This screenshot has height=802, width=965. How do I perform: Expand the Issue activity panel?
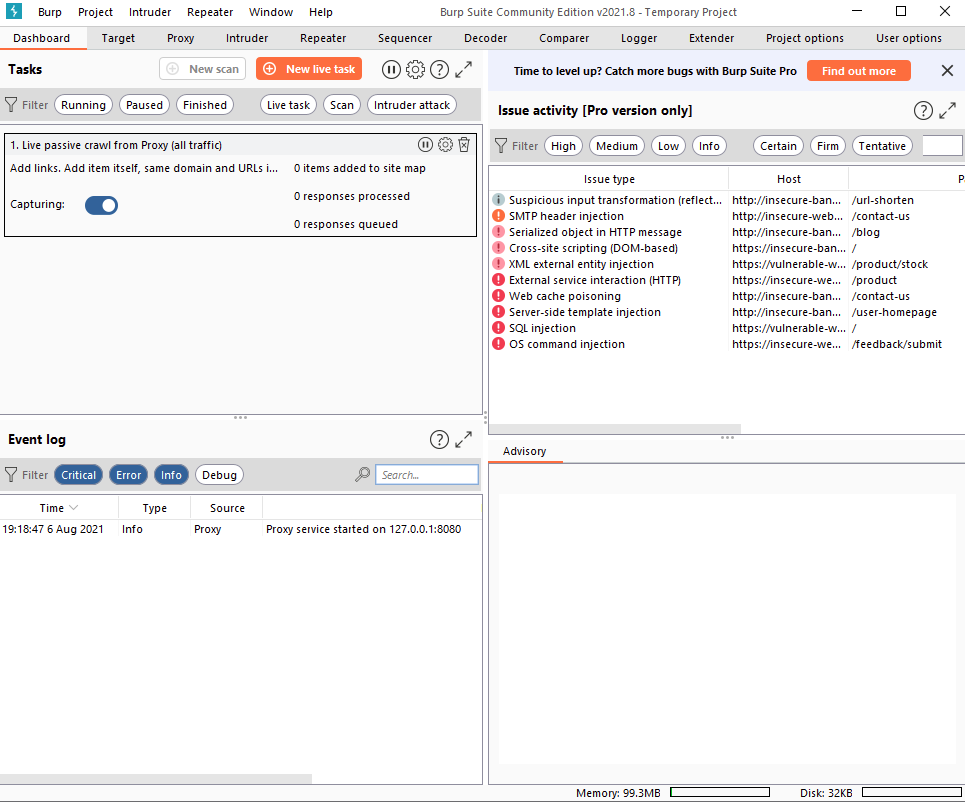947,110
